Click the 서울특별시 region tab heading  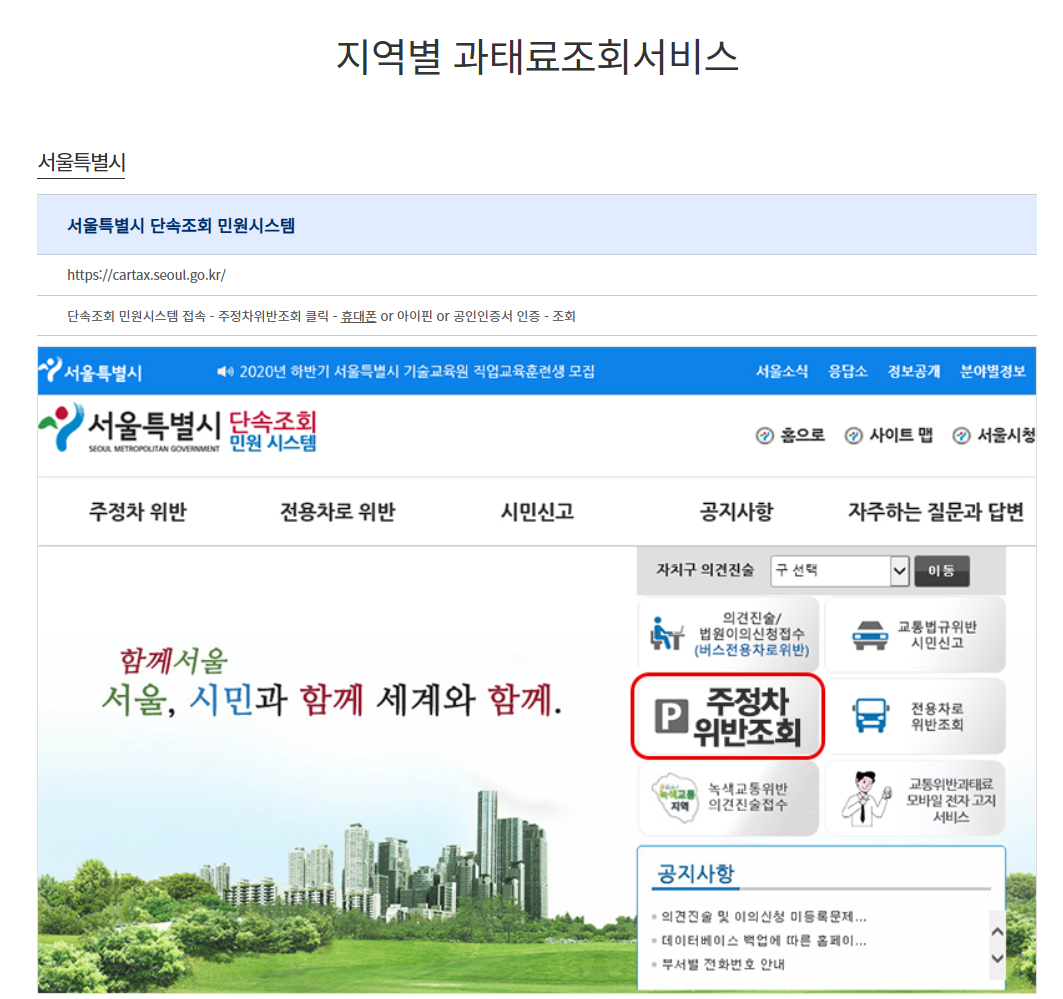click(x=81, y=163)
